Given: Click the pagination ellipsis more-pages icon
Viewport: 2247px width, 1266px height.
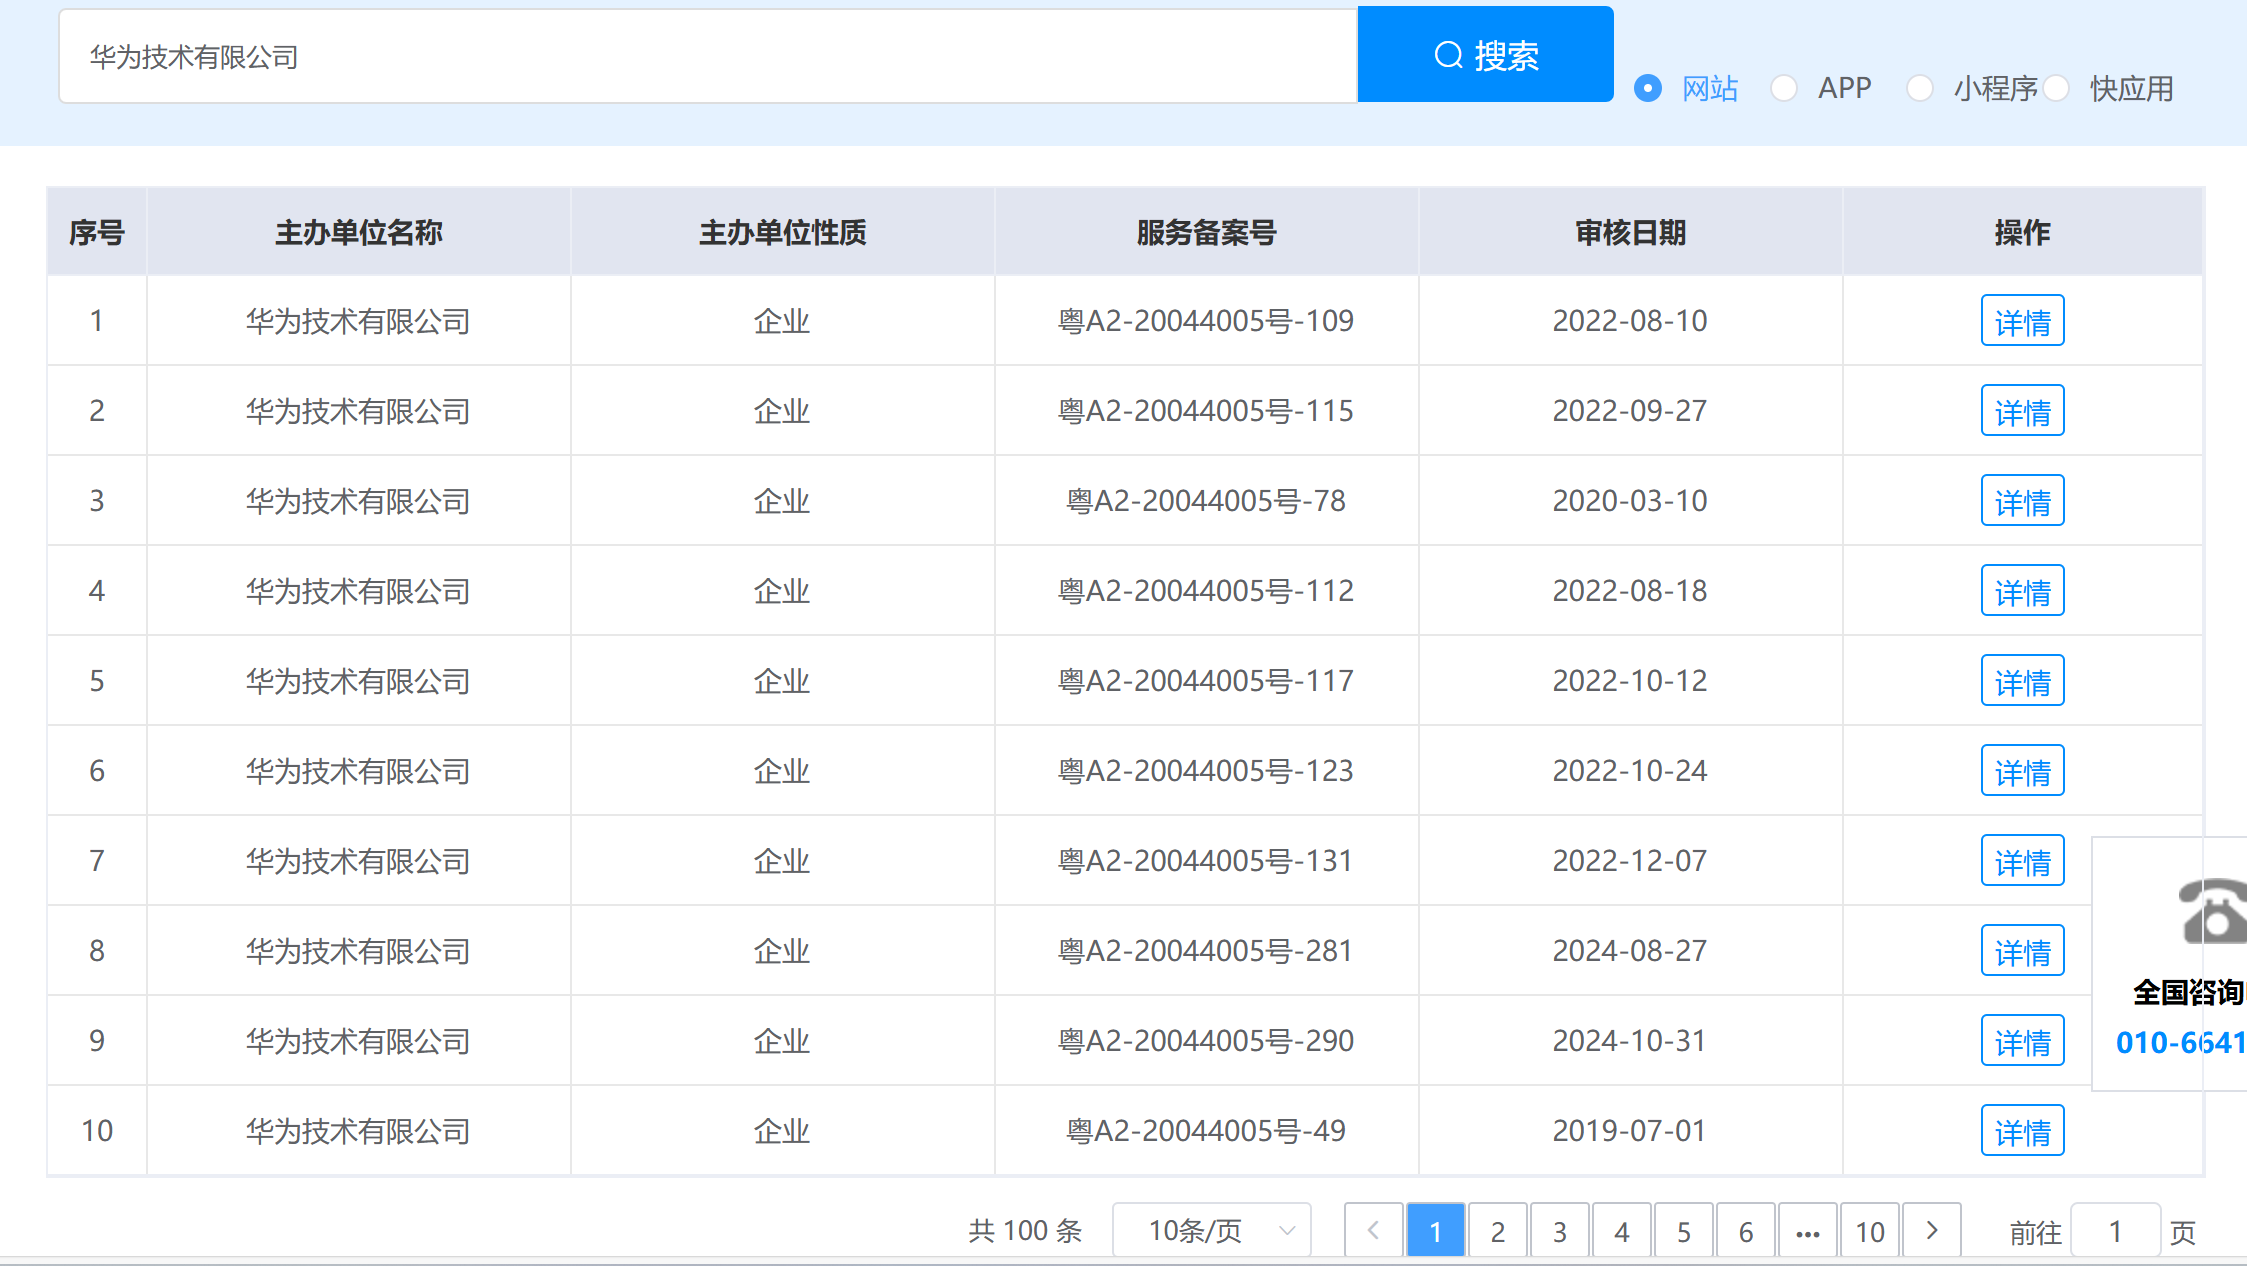Looking at the screenshot, I should pyautogui.click(x=1807, y=1231).
